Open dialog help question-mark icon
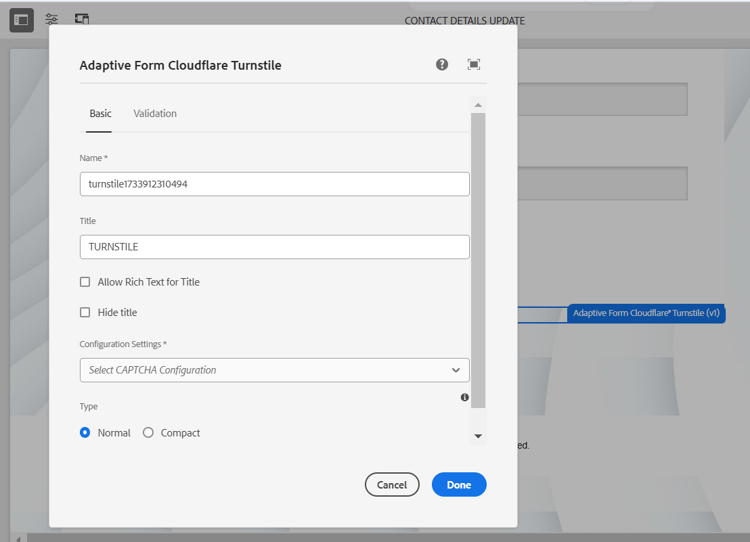 pyautogui.click(x=442, y=65)
